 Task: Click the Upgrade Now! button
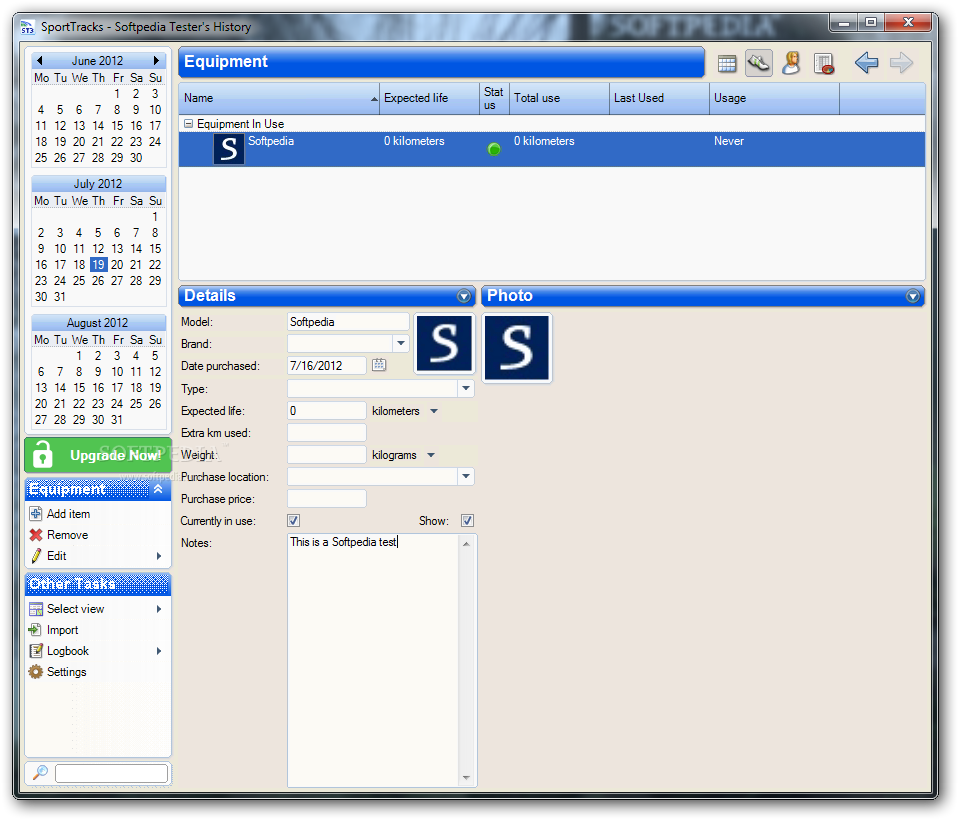coord(98,455)
